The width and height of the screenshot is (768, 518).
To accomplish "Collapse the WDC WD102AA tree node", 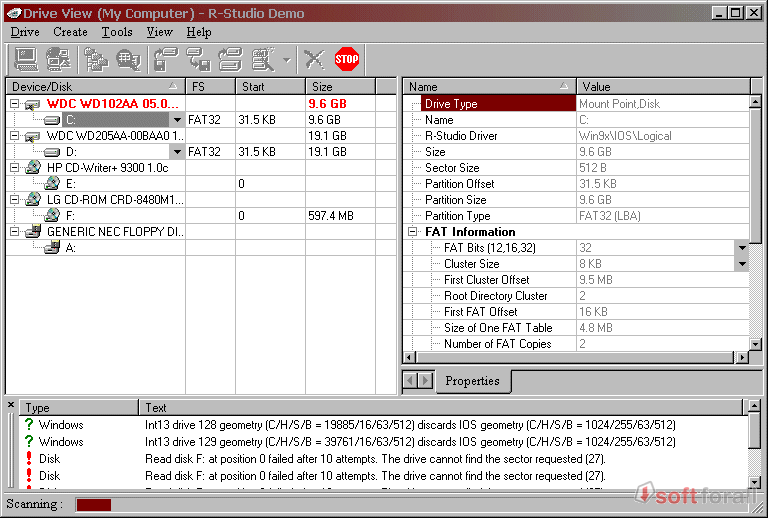I will tap(15, 104).
